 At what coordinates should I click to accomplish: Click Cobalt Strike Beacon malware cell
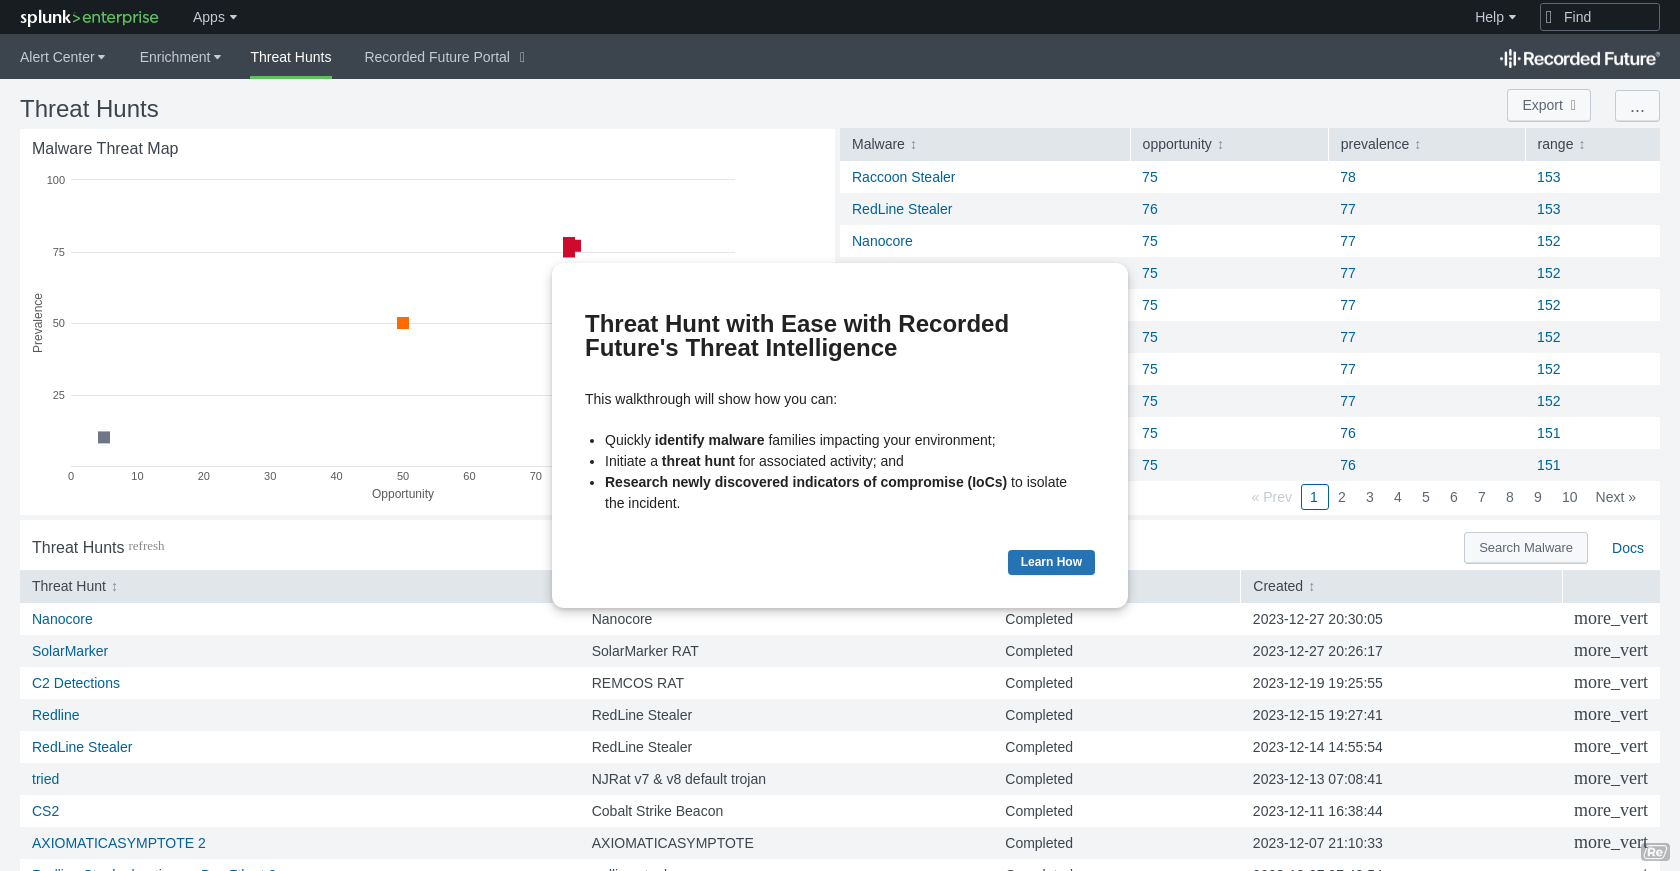coord(657,811)
